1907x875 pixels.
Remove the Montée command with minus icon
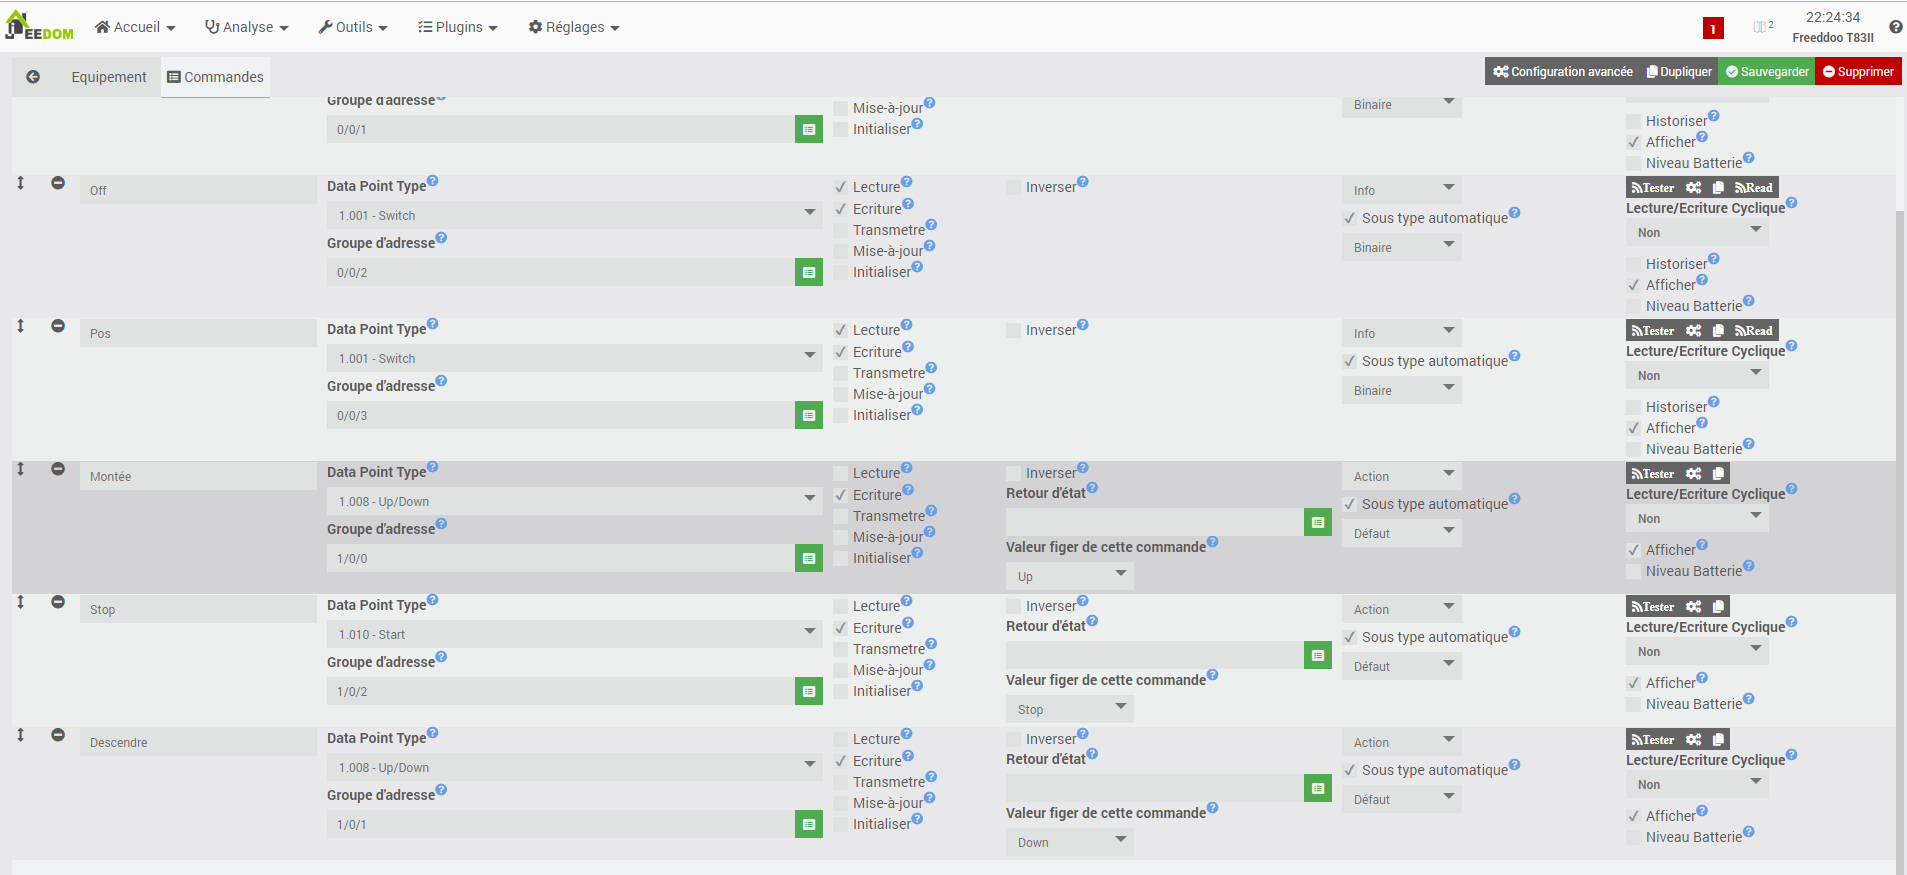click(58, 469)
